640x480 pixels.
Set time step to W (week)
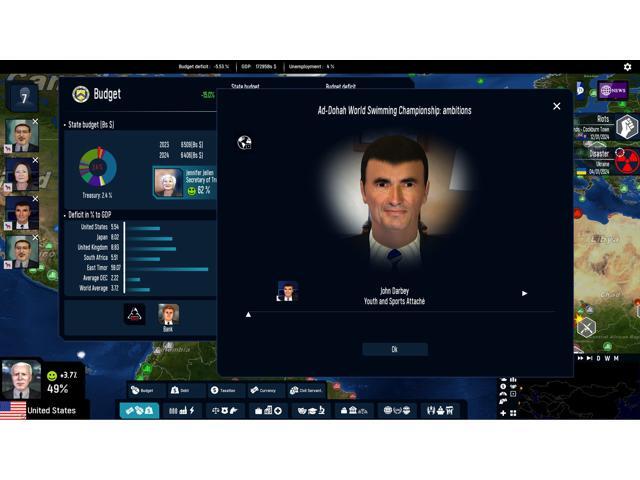pos(607,358)
